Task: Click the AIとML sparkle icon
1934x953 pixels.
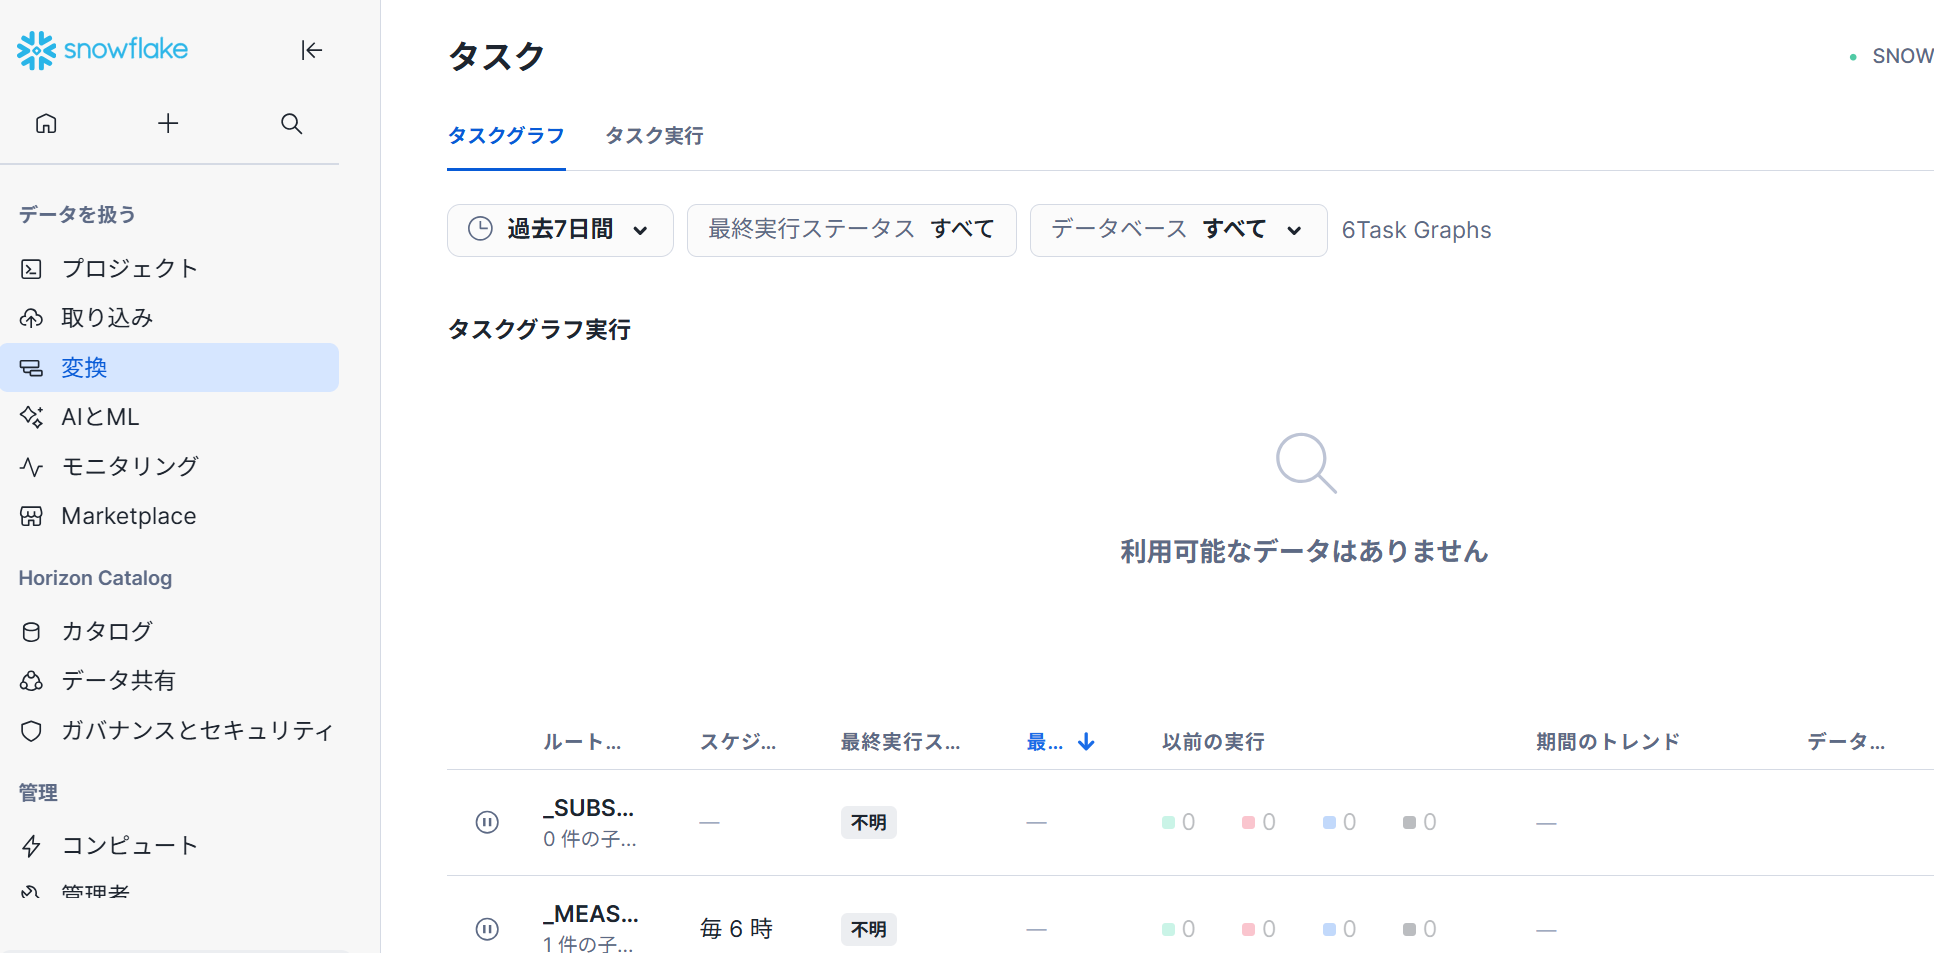Action: tap(31, 417)
